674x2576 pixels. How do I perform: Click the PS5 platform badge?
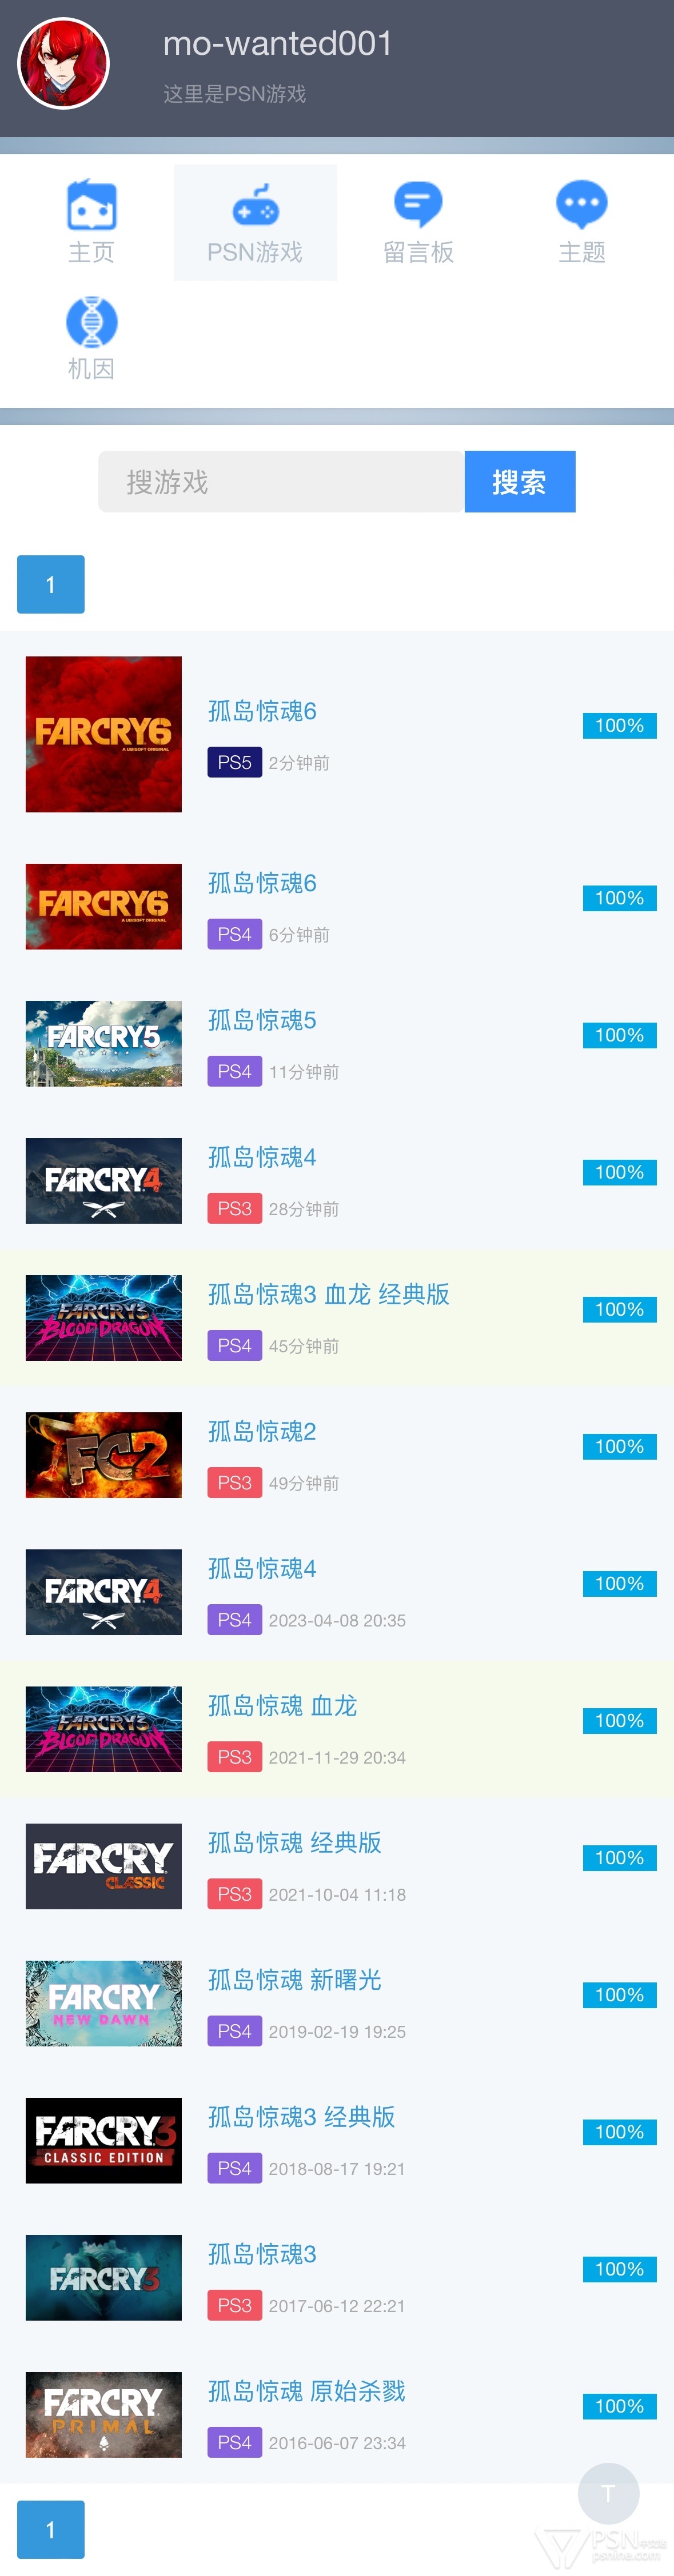[234, 762]
